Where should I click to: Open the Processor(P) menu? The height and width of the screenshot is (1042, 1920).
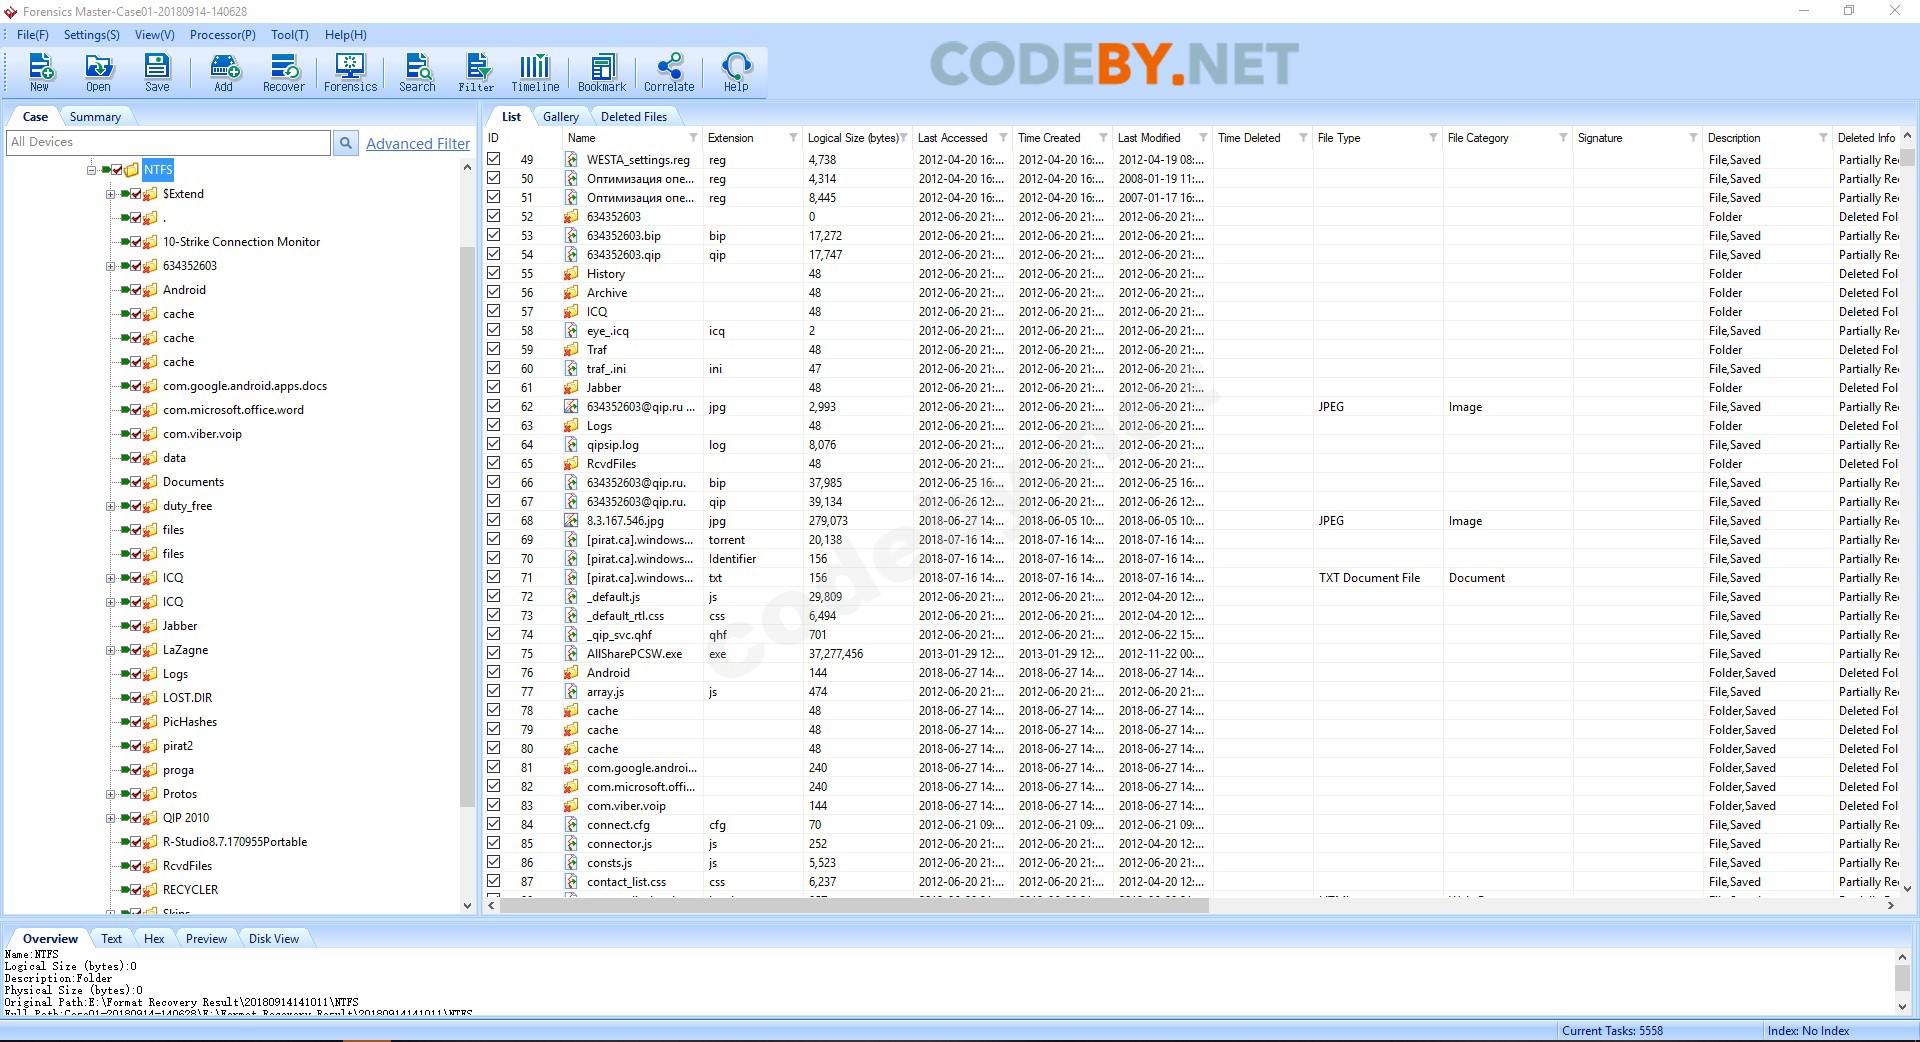(x=222, y=35)
